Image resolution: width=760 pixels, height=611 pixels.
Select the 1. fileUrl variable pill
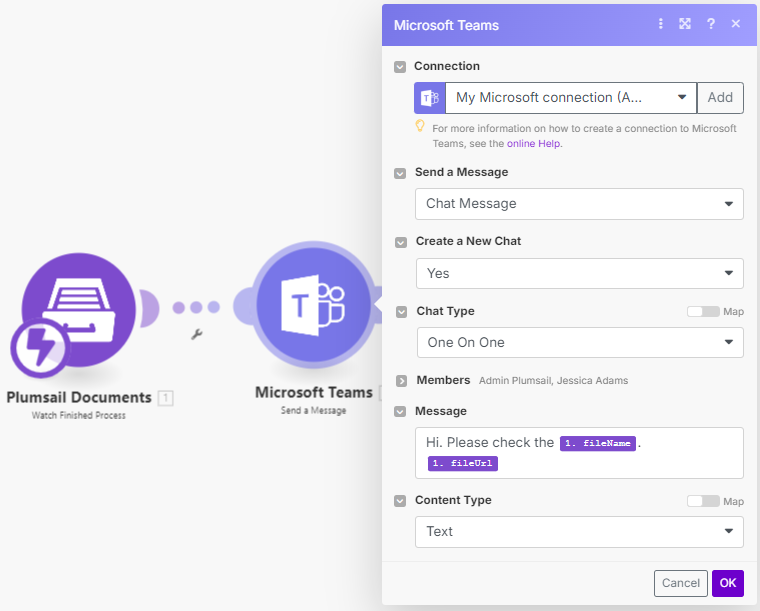(462, 463)
